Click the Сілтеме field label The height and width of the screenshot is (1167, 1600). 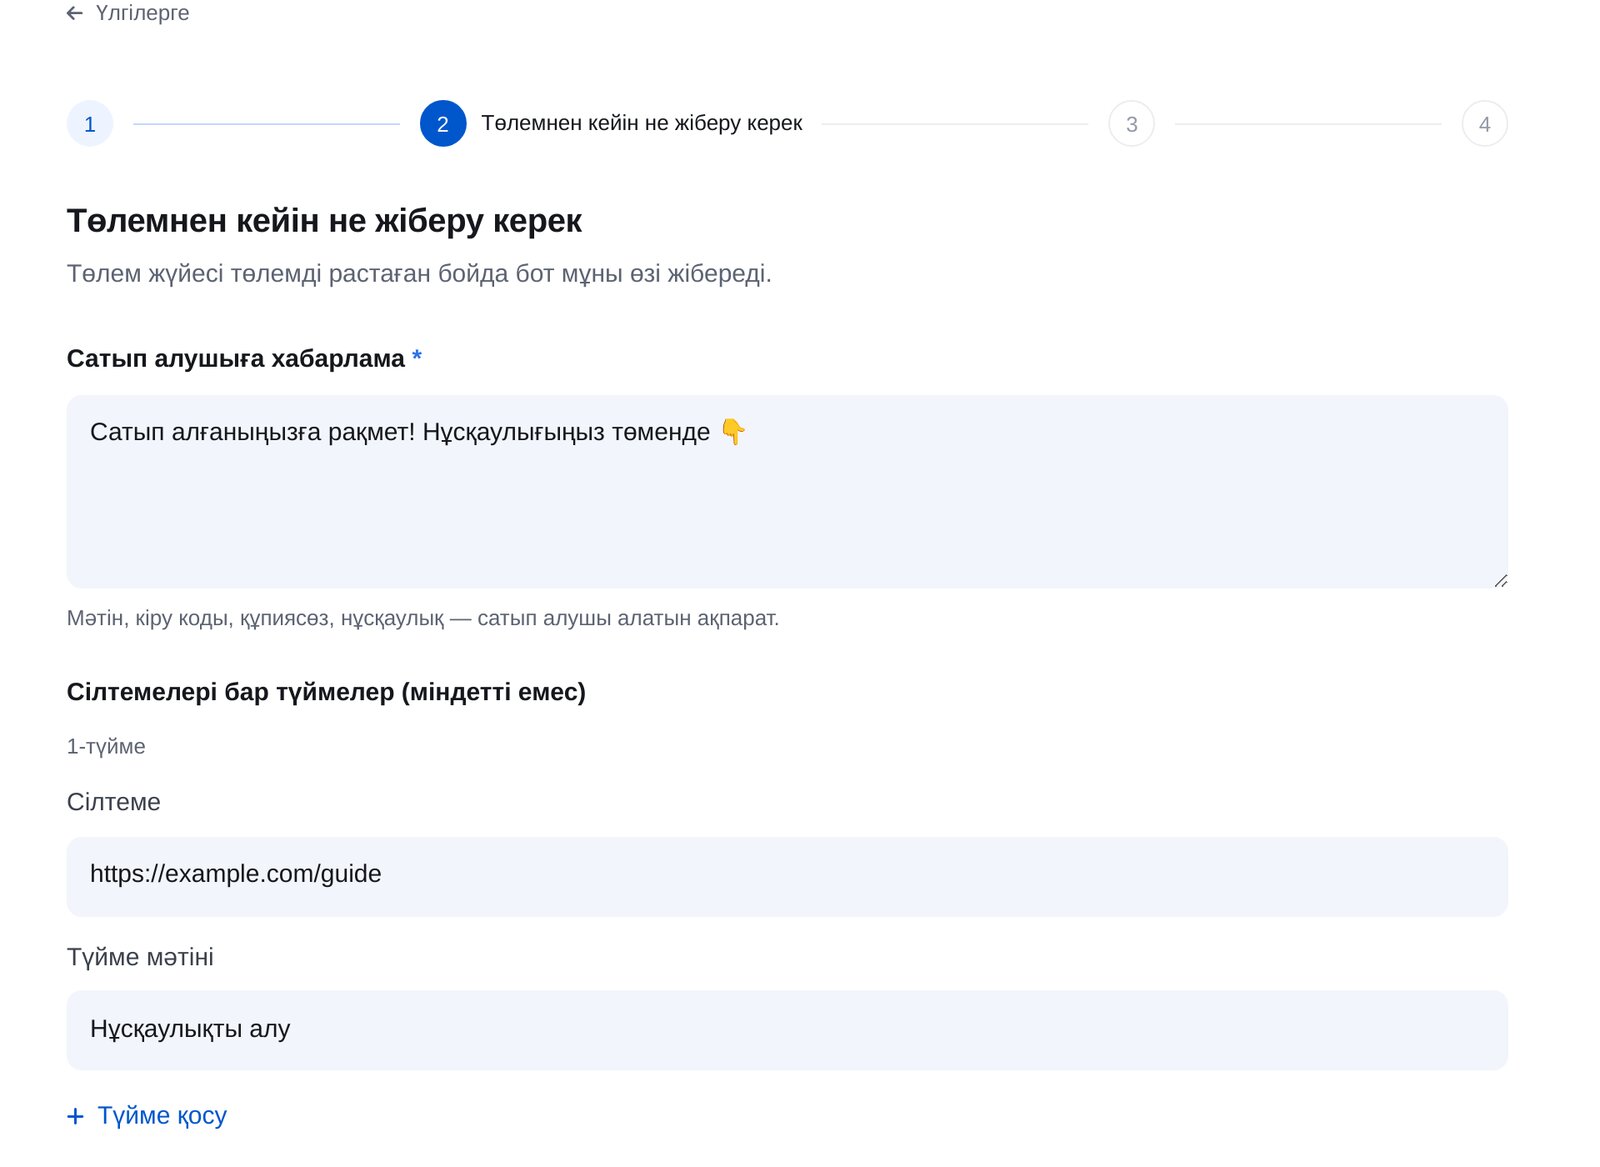point(114,802)
